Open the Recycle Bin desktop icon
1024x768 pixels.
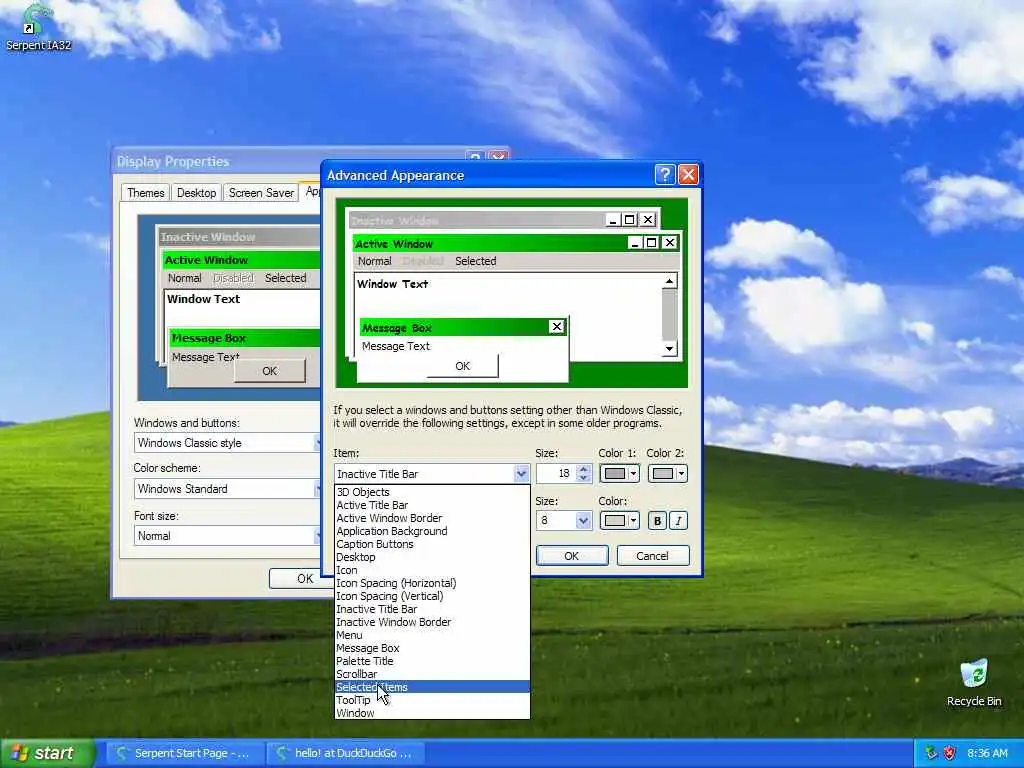974,683
